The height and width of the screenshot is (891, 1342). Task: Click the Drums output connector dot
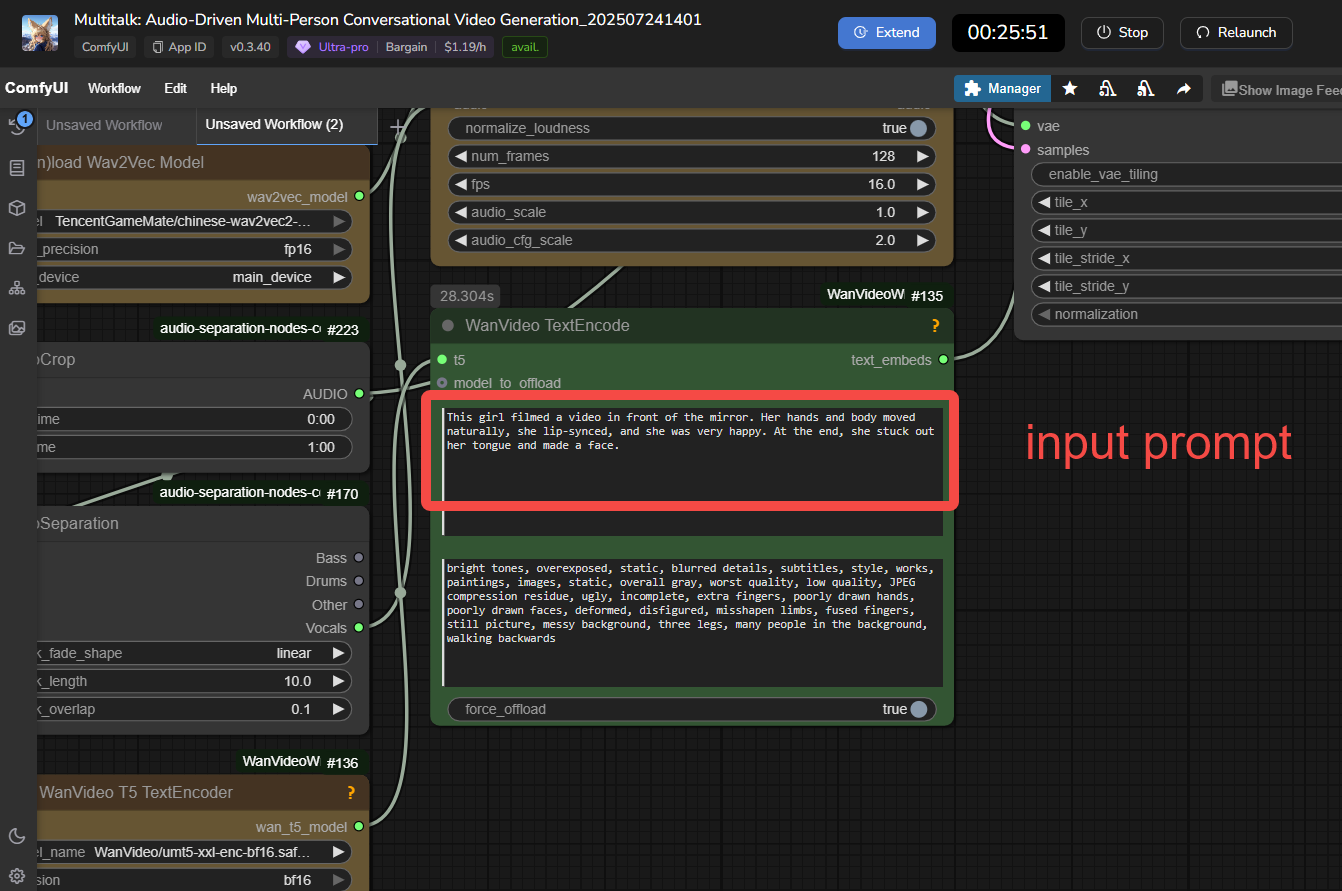click(x=359, y=581)
